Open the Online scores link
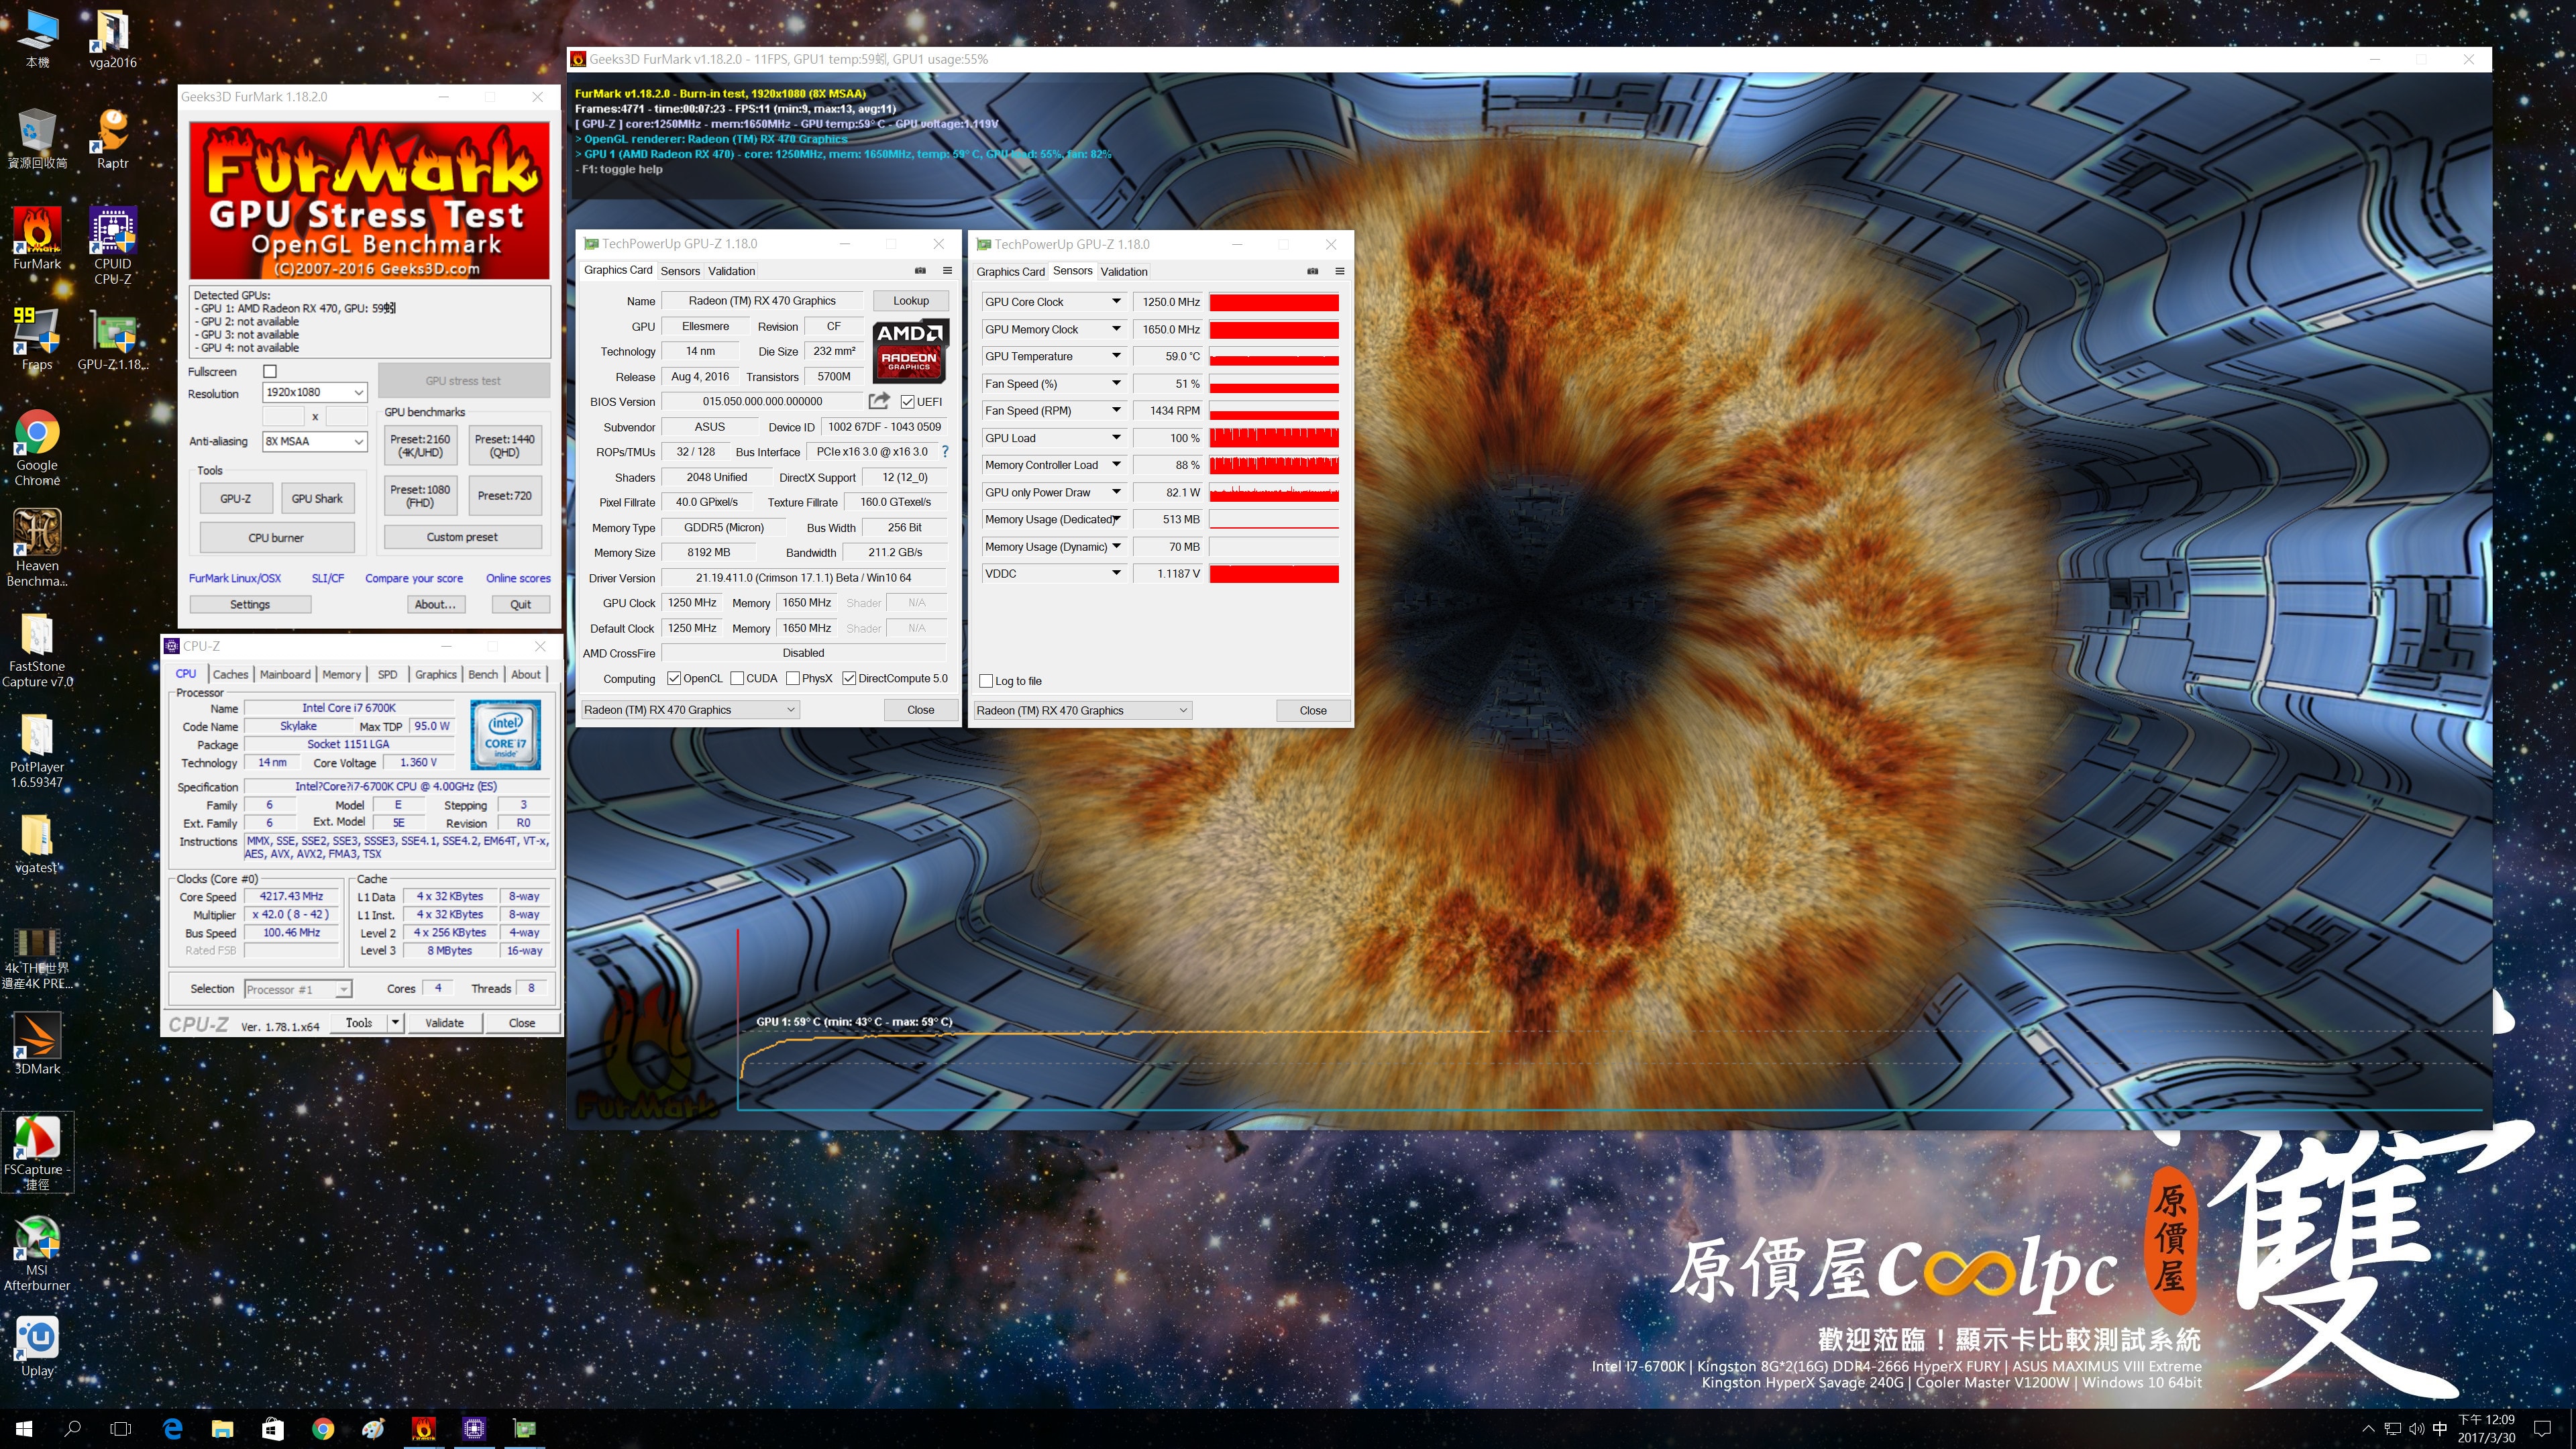Viewport: 2576px width, 1449px height. [518, 578]
